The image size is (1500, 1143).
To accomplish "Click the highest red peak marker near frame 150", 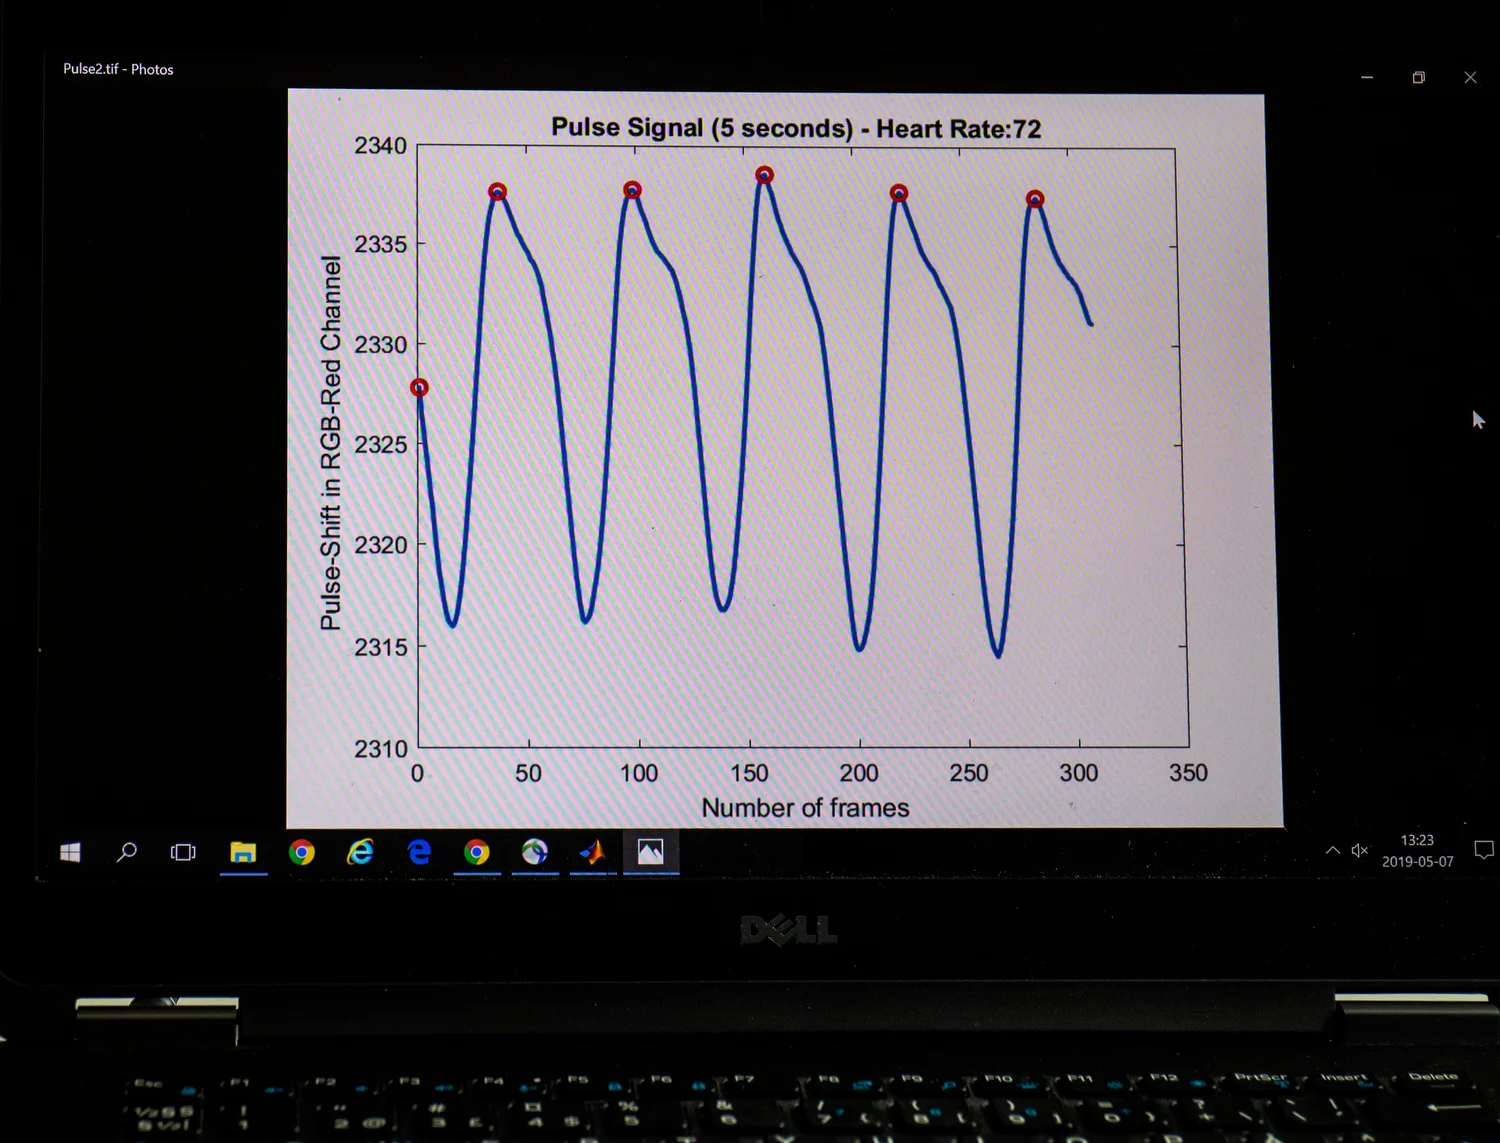I will pyautogui.click(x=764, y=175).
